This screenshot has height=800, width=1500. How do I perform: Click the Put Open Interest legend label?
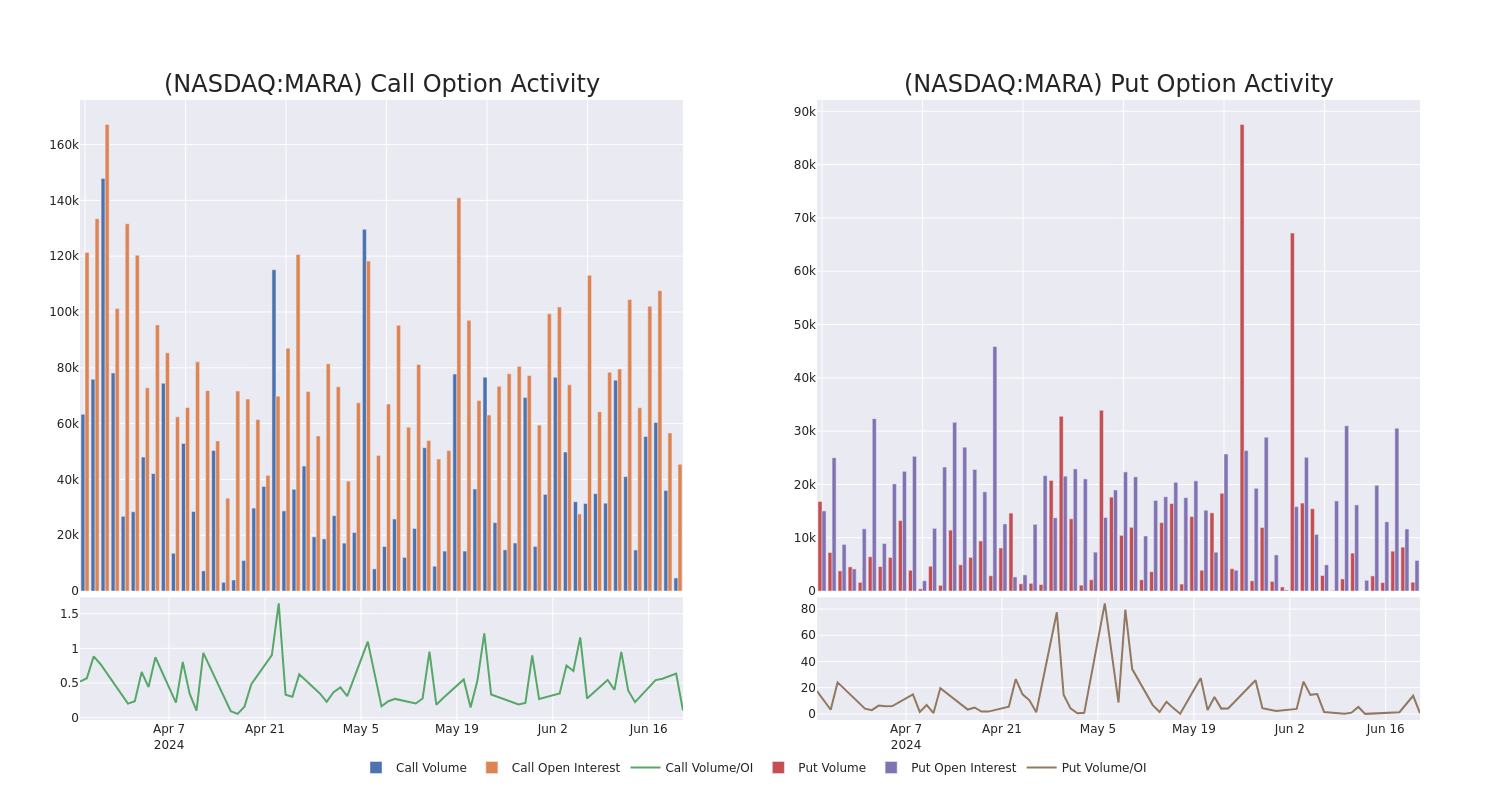(x=963, y=768)
